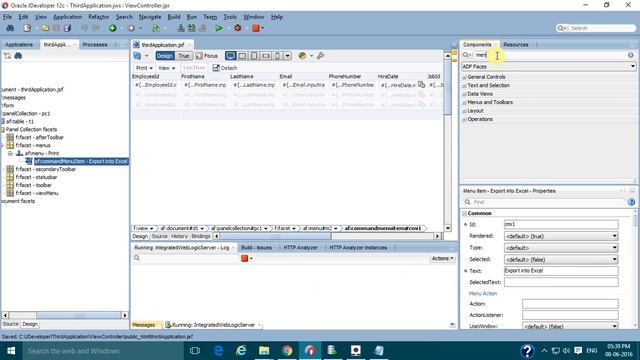Toggle the True button beside Design
The width and height of the screenshot is (640, 360).
(x=184, y=56)
